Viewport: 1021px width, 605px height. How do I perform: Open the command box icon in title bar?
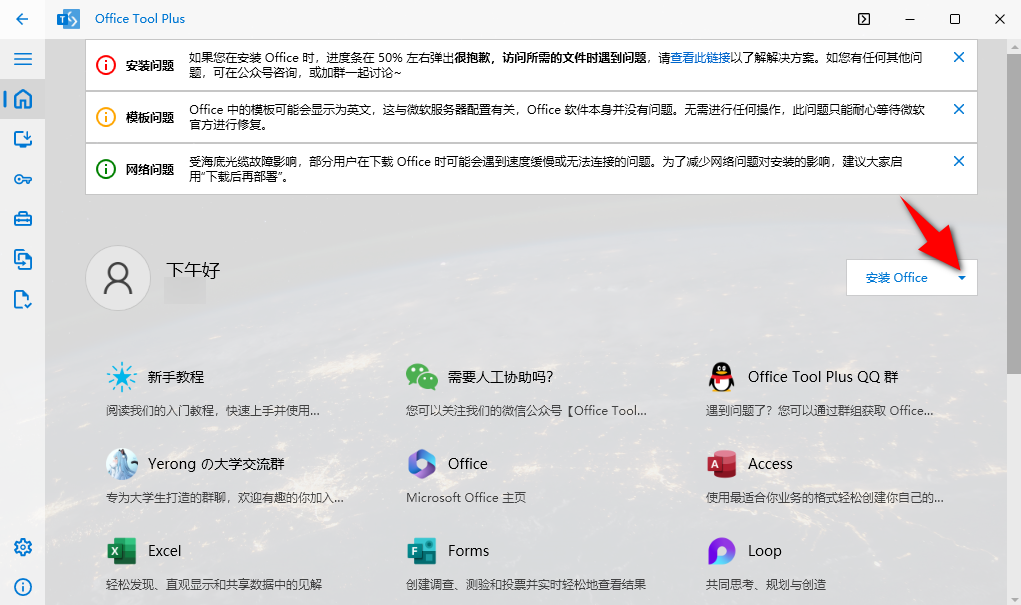864,19
